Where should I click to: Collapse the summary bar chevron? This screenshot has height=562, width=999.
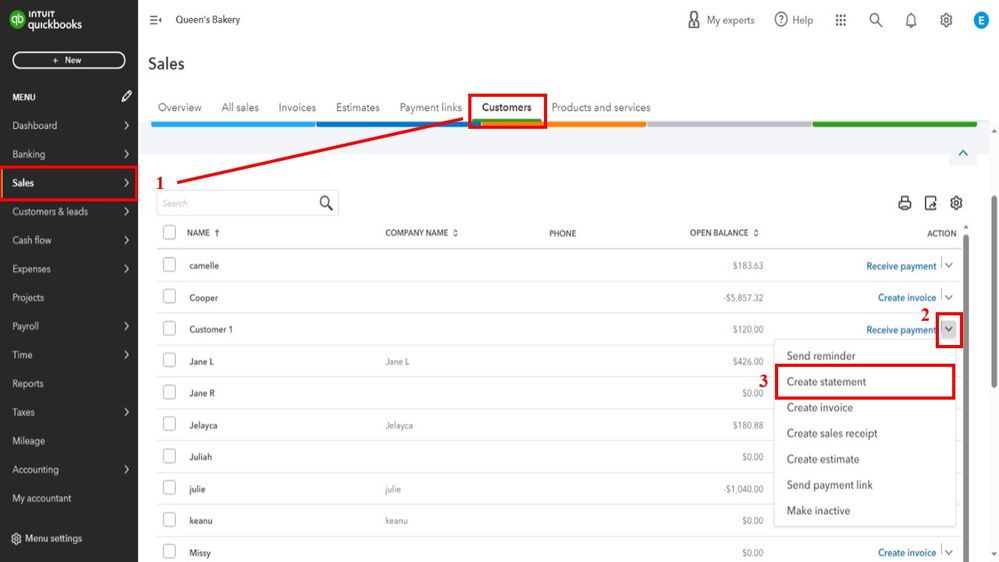click(x=963, y=153)
